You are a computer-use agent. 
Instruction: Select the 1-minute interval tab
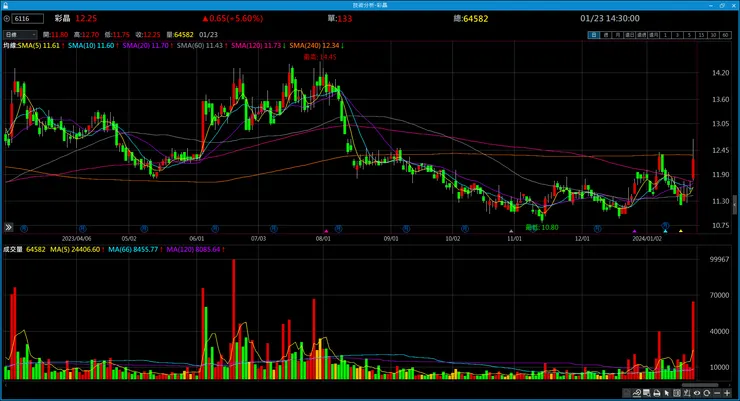pos(665,35)
